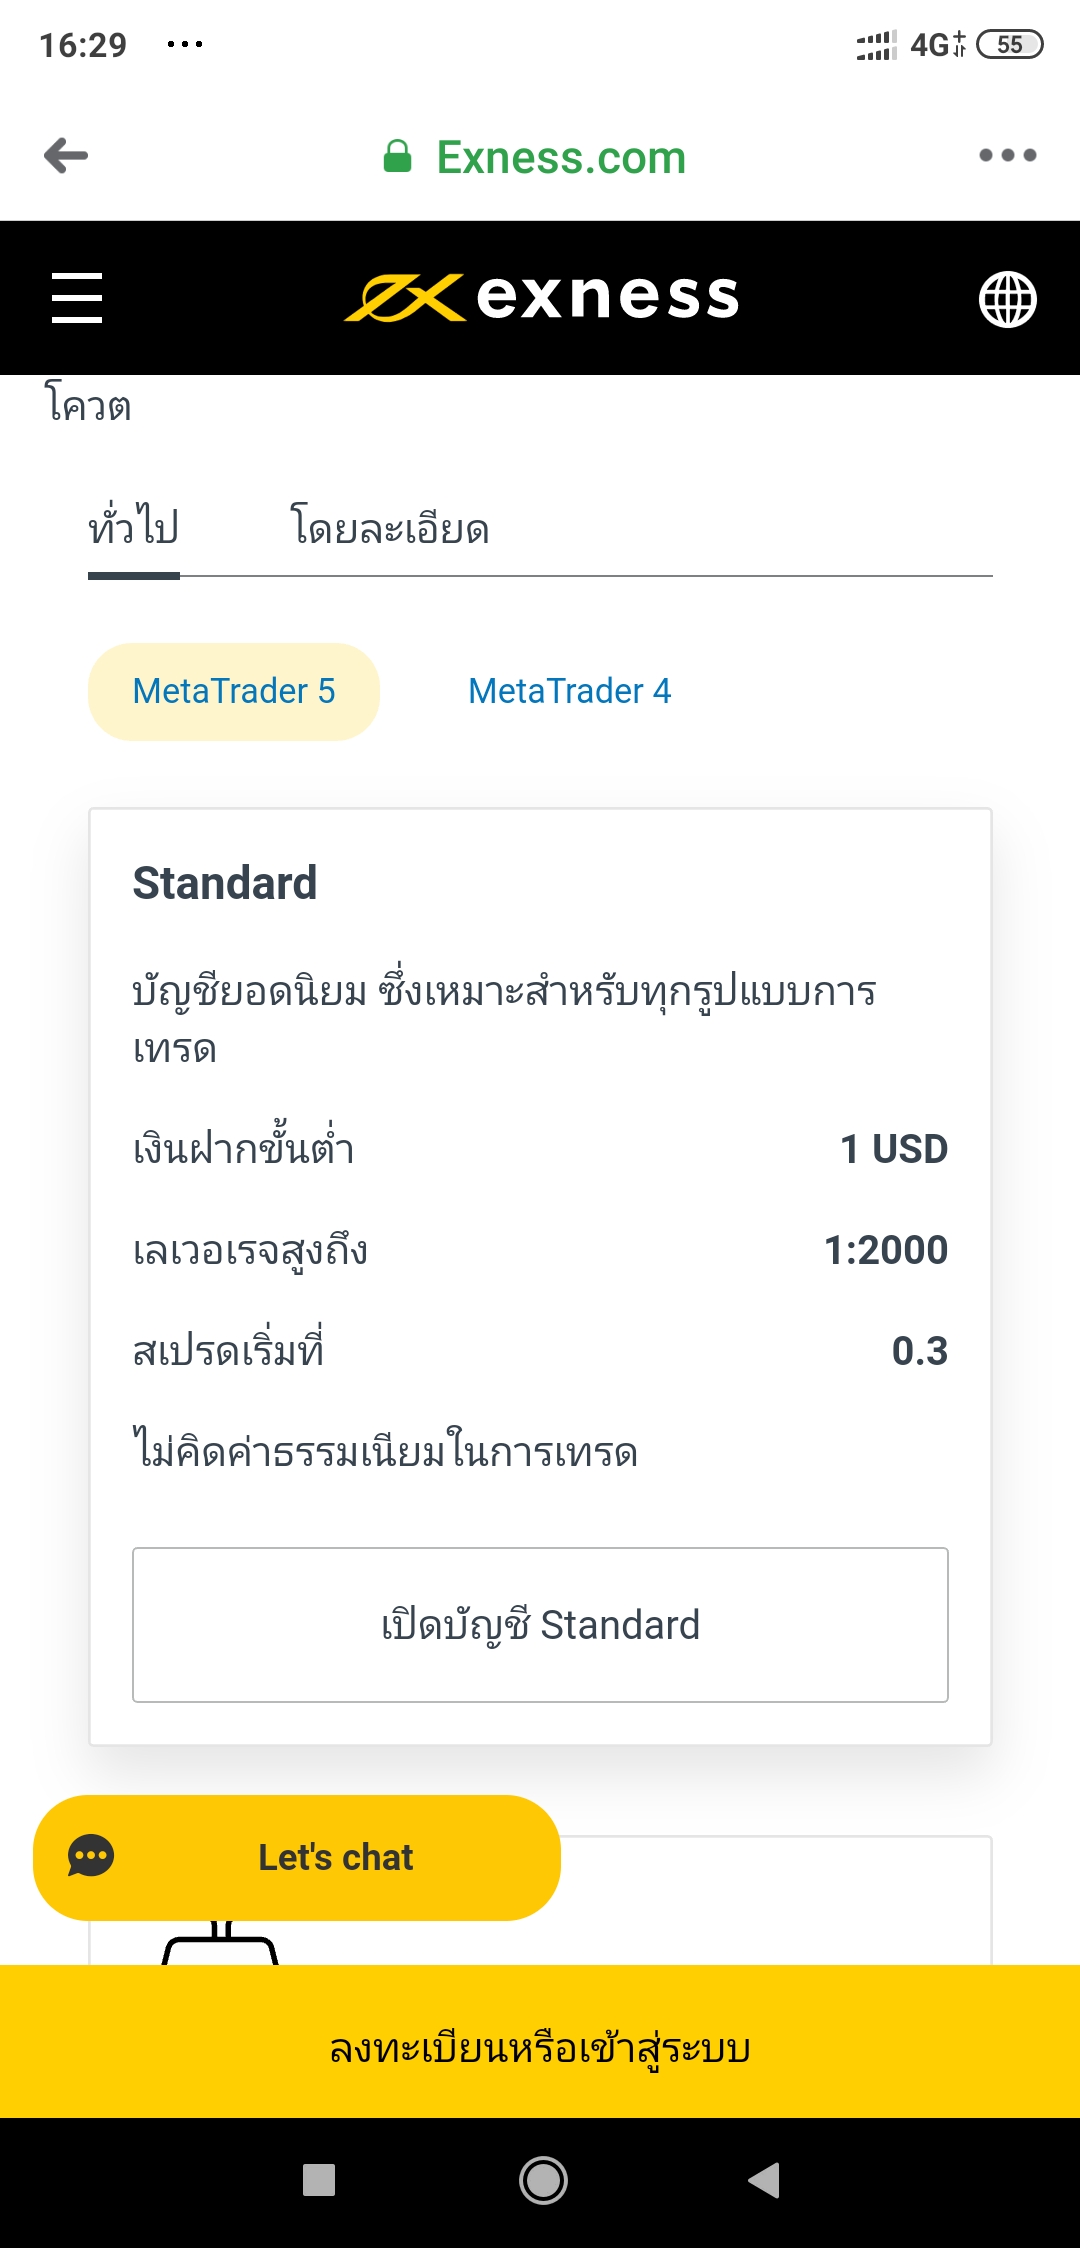The image size is (1080, 2248).
Task: Click the เปิดบัญชี Standard button
Action: point(540,1625)
